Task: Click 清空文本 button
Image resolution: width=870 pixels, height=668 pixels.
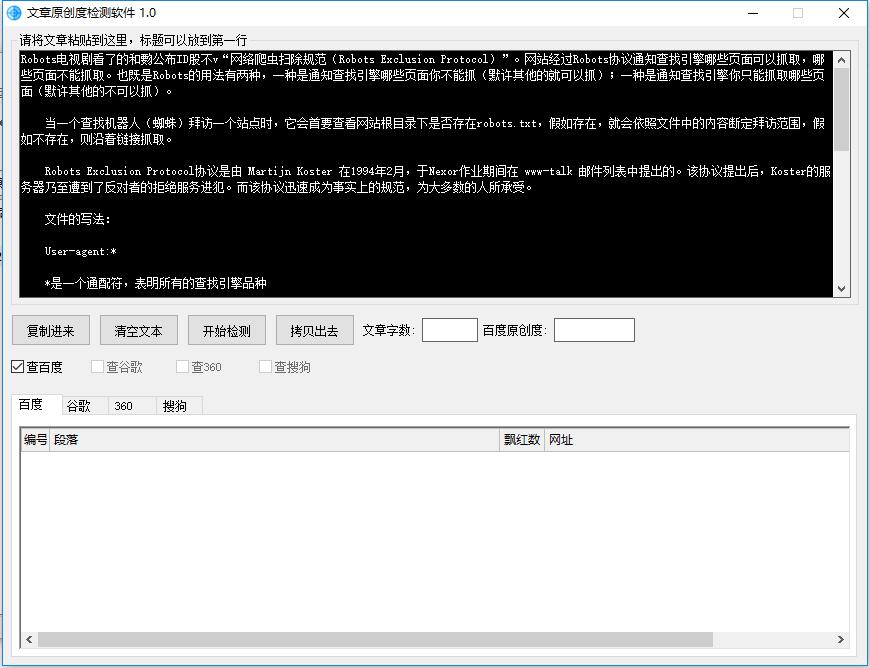Action: coord(139,331)
